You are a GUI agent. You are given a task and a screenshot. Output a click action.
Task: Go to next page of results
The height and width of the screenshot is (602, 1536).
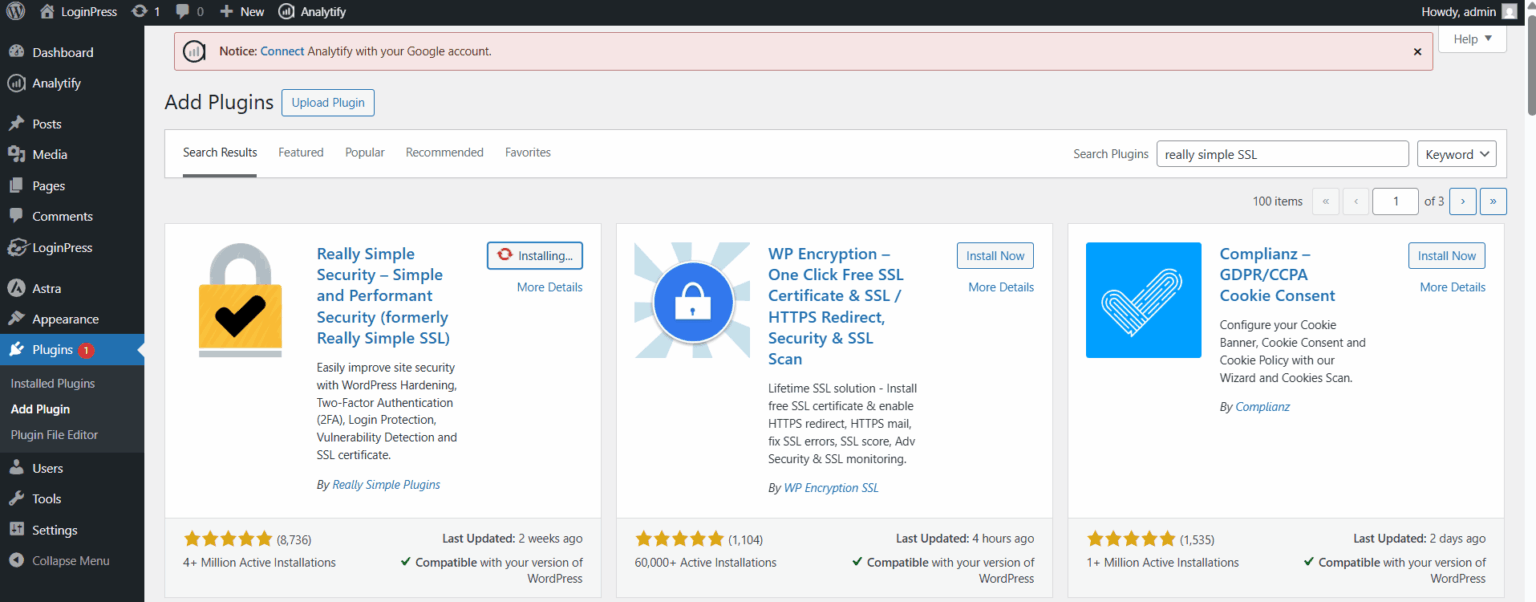tap(1463, 201)
